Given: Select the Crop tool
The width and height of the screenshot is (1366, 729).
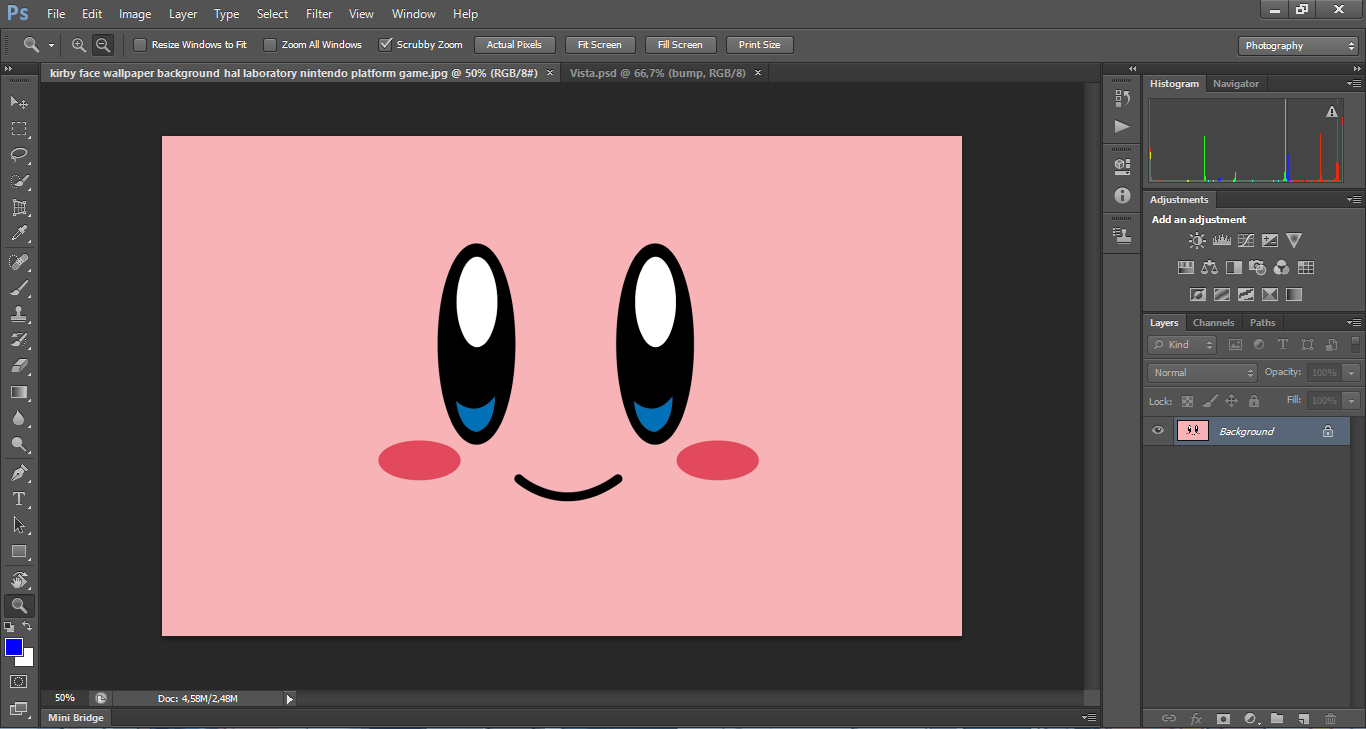Looking at the screenshot, I should point(19,207).
